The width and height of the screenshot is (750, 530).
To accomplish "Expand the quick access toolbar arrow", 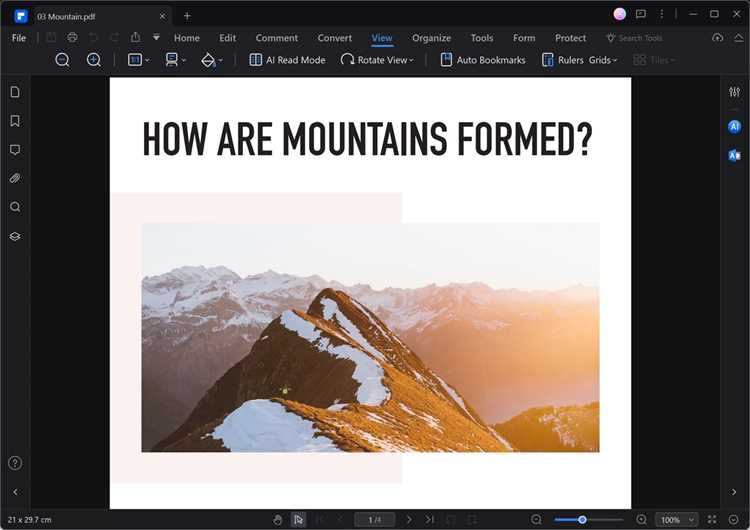I will point(156,37).
